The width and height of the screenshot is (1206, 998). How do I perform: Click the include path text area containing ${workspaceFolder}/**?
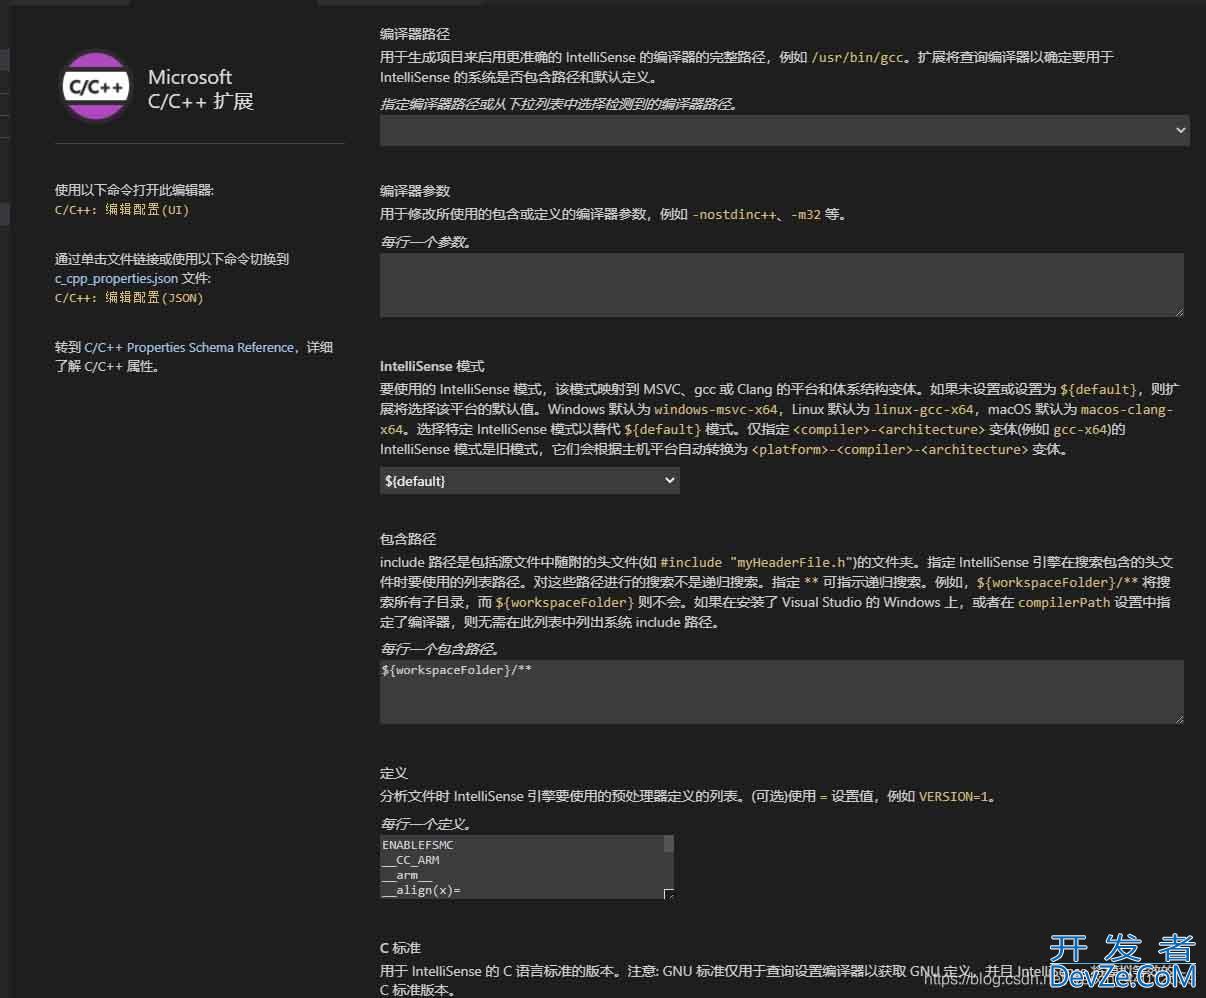click(x=781, y=691)
